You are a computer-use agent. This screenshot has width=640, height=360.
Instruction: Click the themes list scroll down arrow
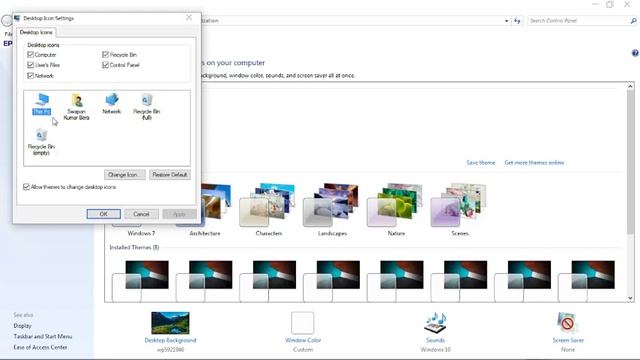click(630, 298)
